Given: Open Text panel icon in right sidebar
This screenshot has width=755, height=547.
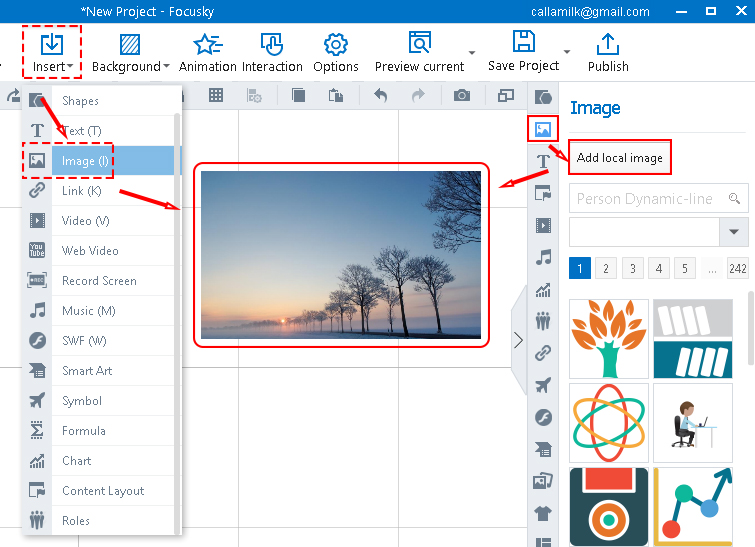Looking at the screenshot, I should pos(543,161).
